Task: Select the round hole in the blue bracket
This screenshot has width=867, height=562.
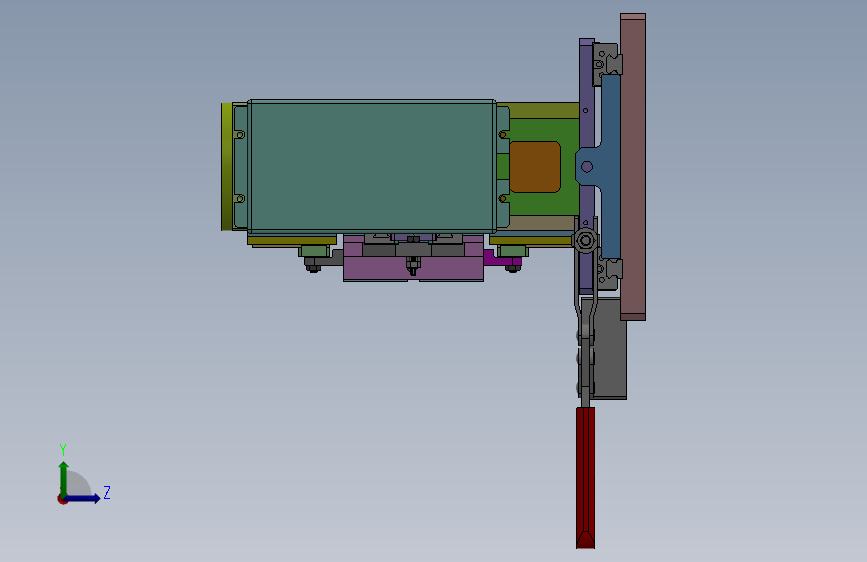Action: click(587, 166)
